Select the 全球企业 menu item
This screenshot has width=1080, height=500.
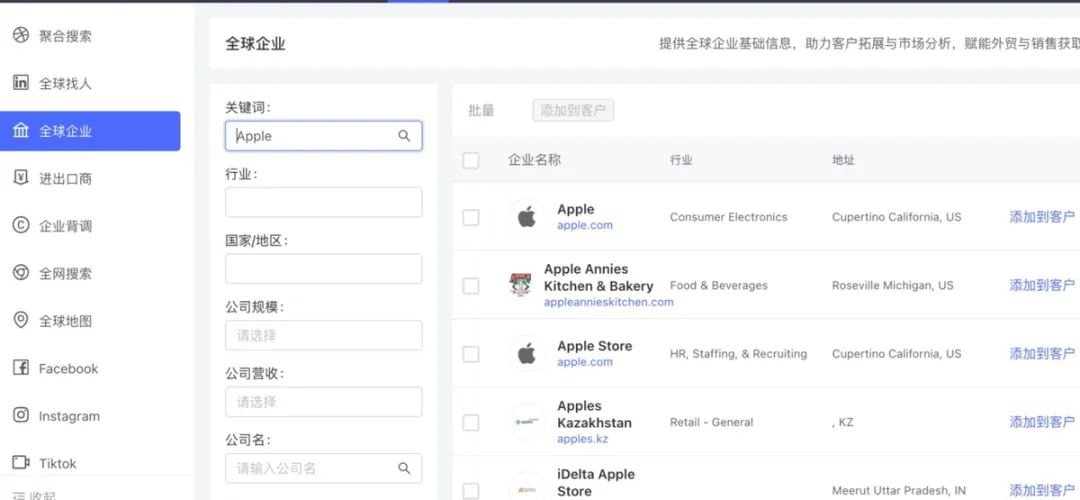(65, 131)
